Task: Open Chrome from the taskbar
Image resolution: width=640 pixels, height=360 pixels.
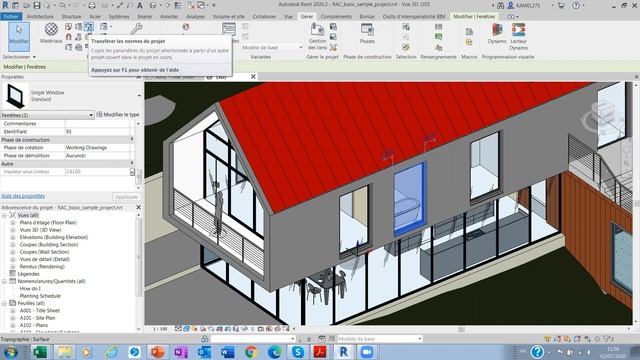Action: [x=251, y=352]
